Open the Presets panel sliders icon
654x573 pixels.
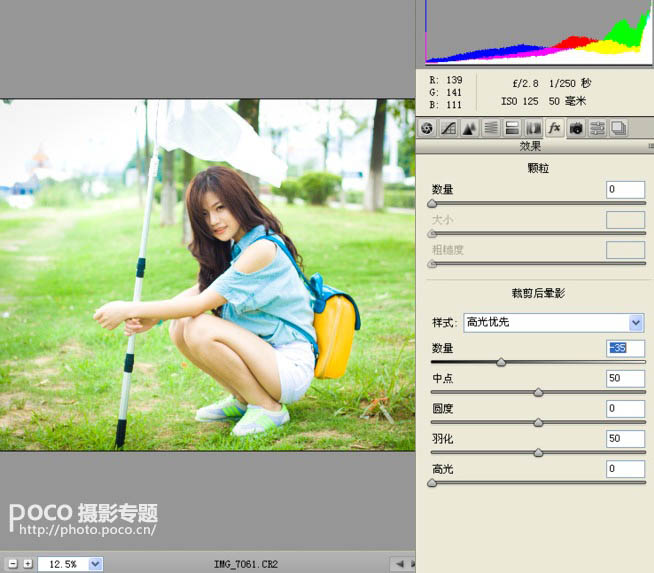pyautogui.click(x=597, y=128)
